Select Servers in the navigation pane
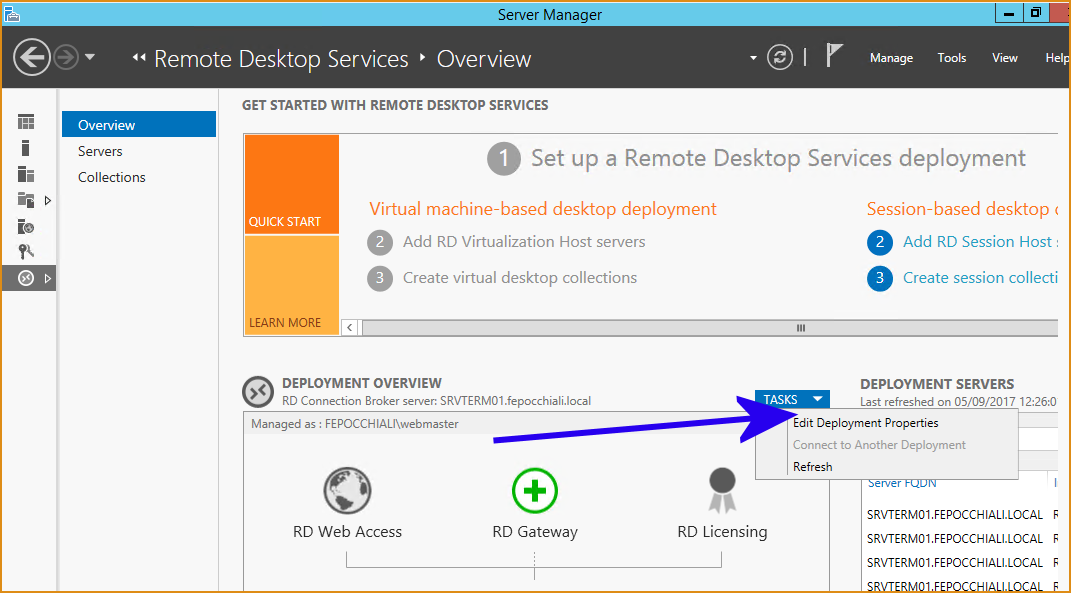 [x=100, y=151]
